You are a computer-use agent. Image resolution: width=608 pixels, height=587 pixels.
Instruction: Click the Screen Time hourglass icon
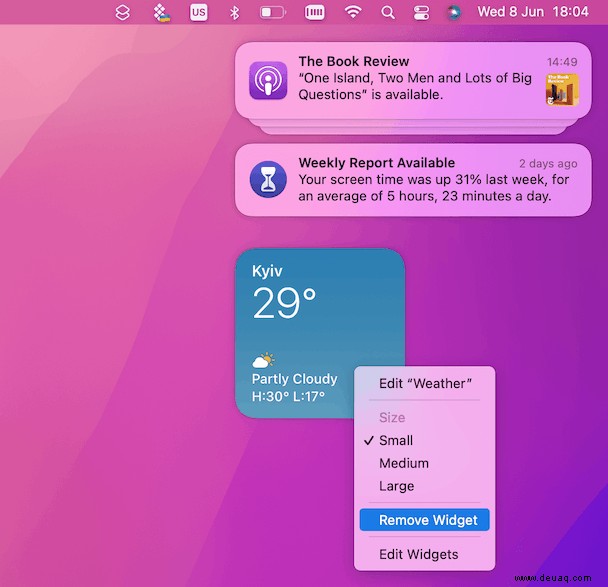[x=268, y=180]
